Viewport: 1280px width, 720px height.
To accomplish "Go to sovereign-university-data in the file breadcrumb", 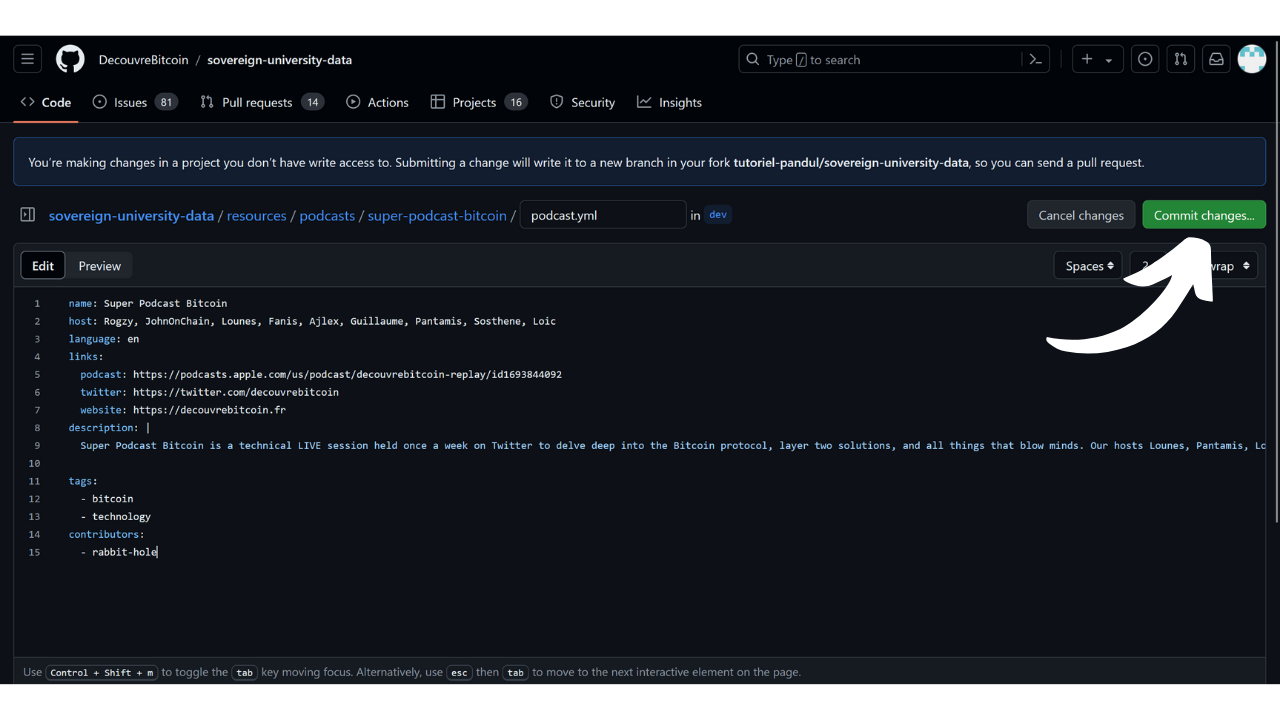I will point(131,215).
